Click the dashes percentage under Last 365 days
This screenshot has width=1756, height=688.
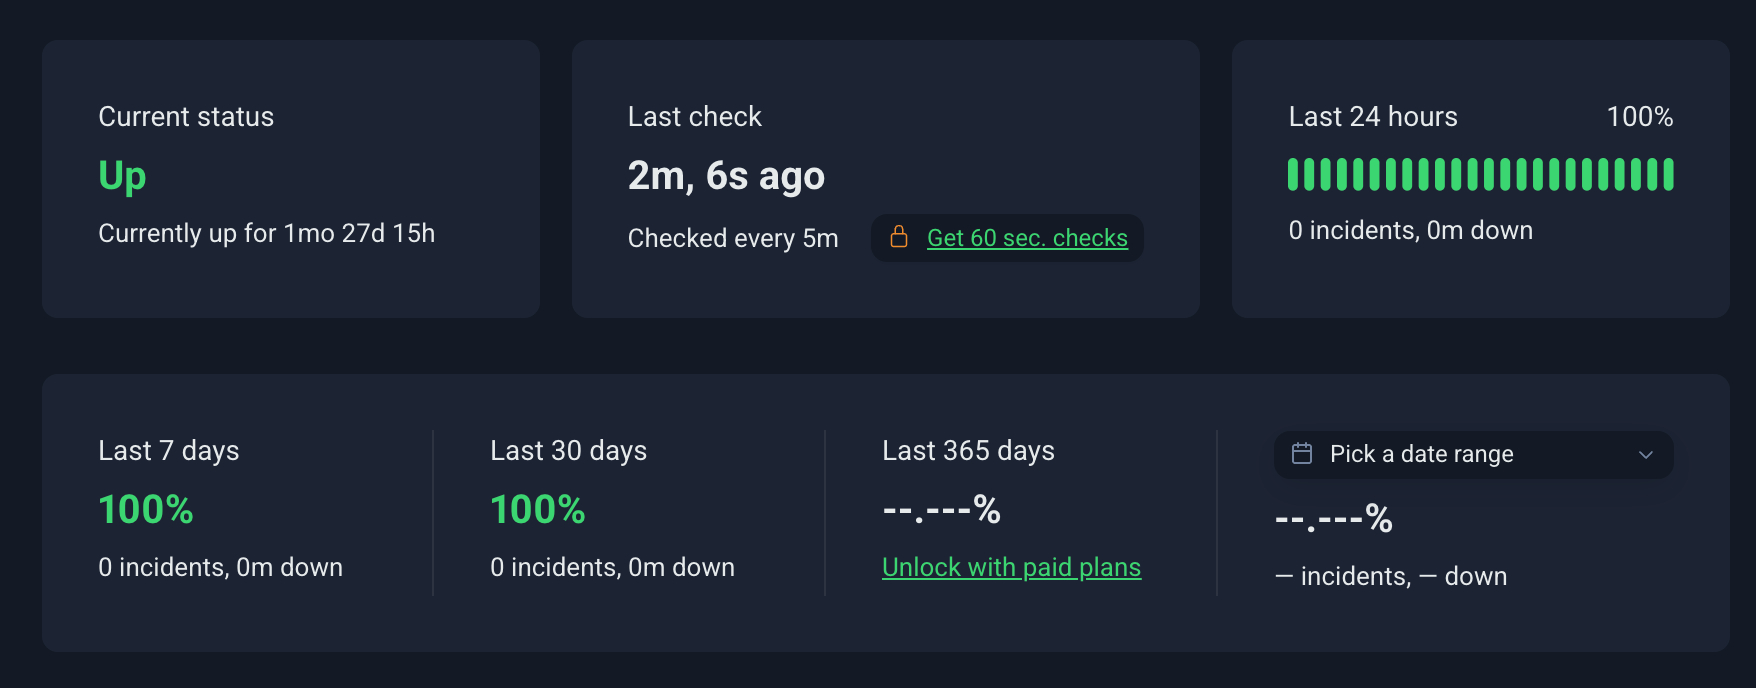coord(941,510)
